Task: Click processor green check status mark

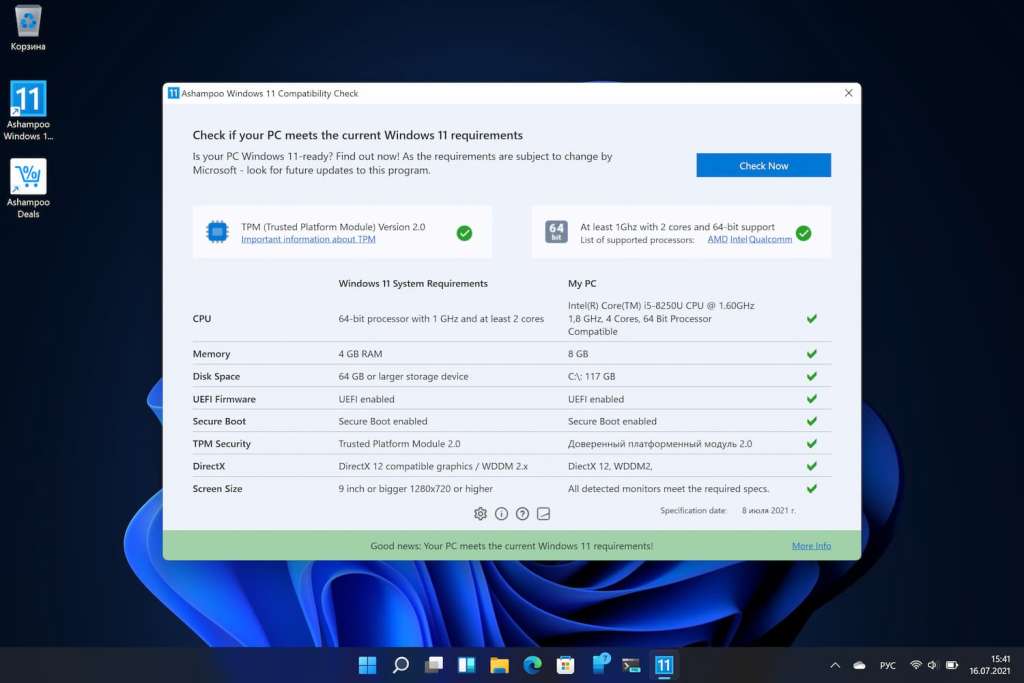Action: (x=803, y=233)
